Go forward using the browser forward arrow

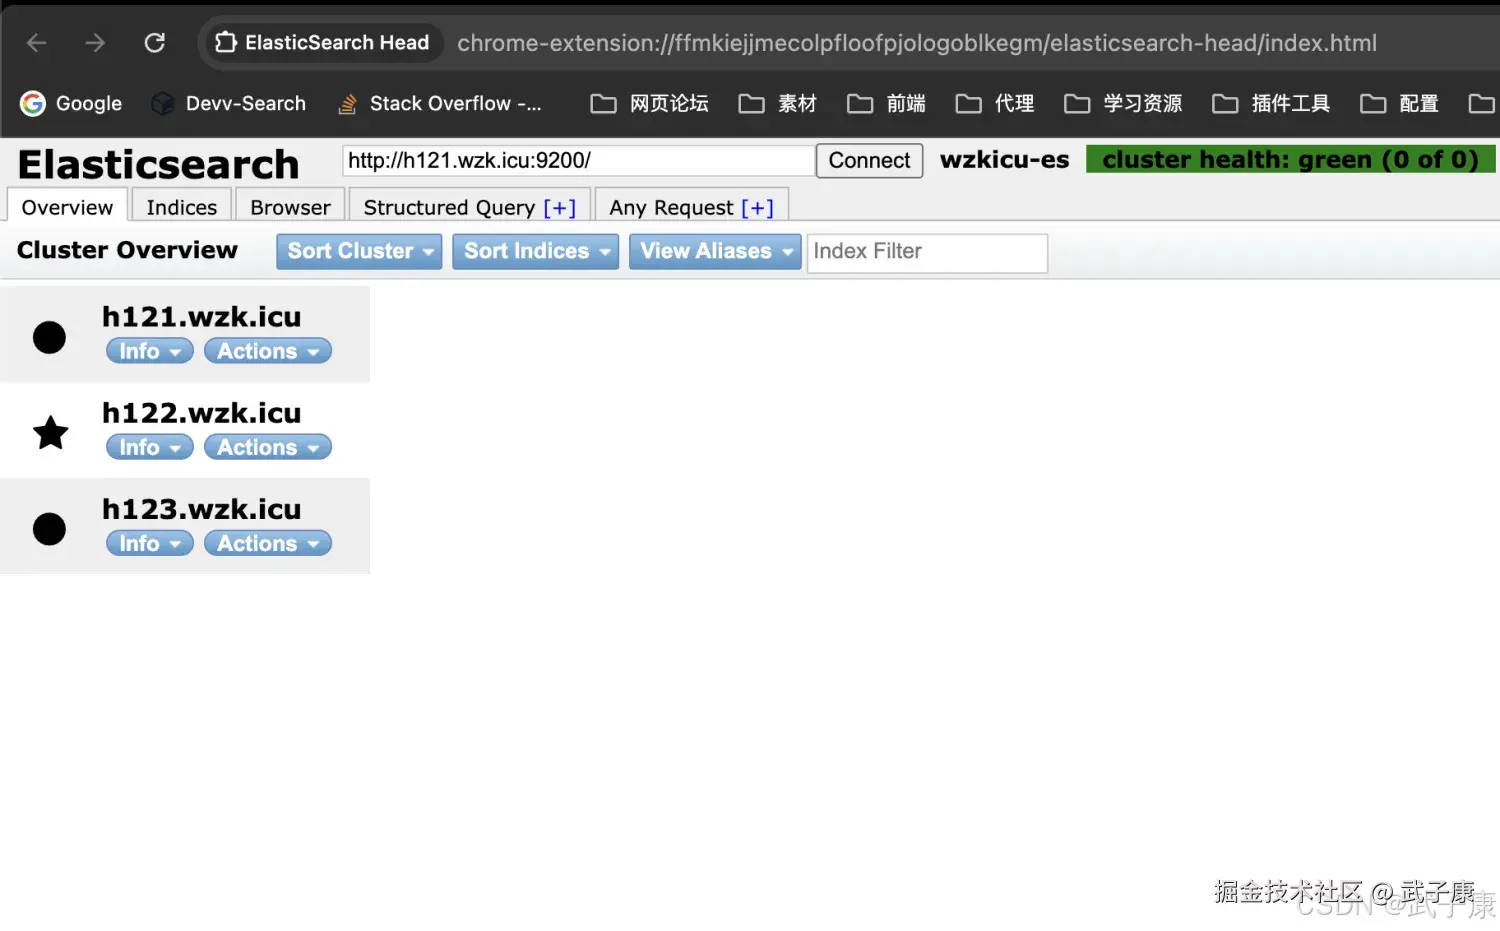pyautogui.click(x=95, y=43)
